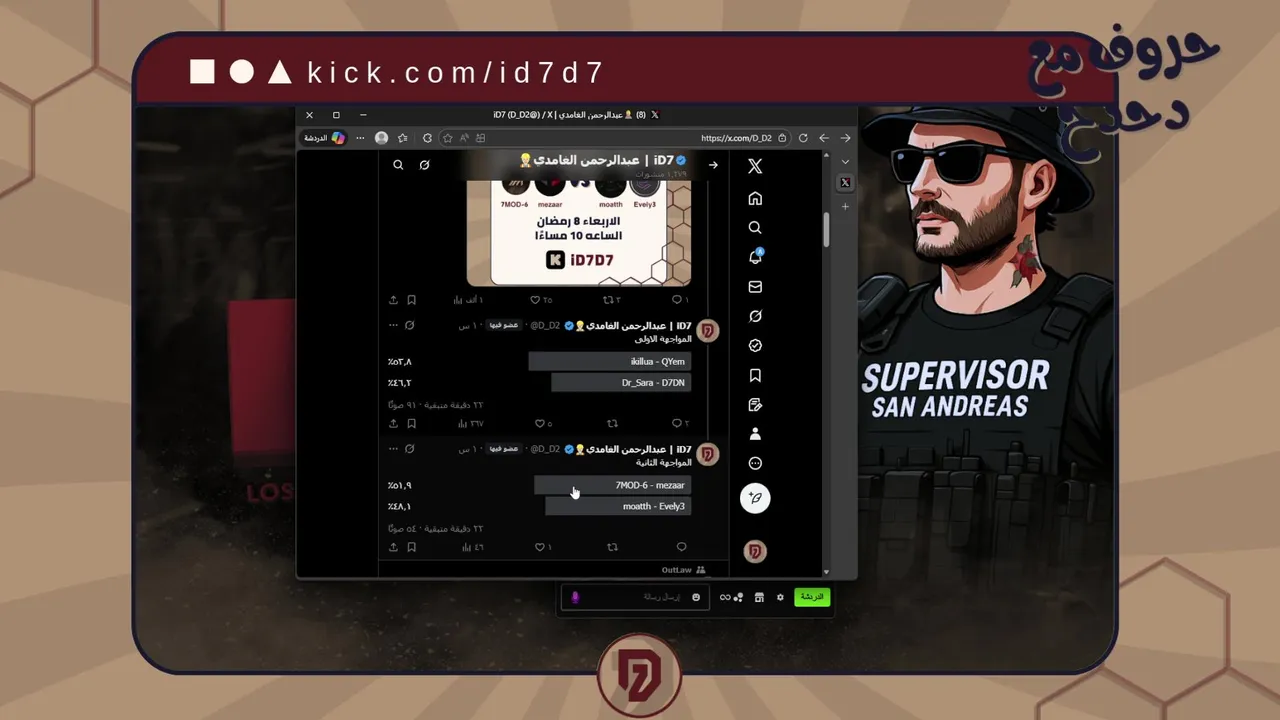Click the browser forward arrow
This screenshot has height=720, width=1280.
point(824,138)
